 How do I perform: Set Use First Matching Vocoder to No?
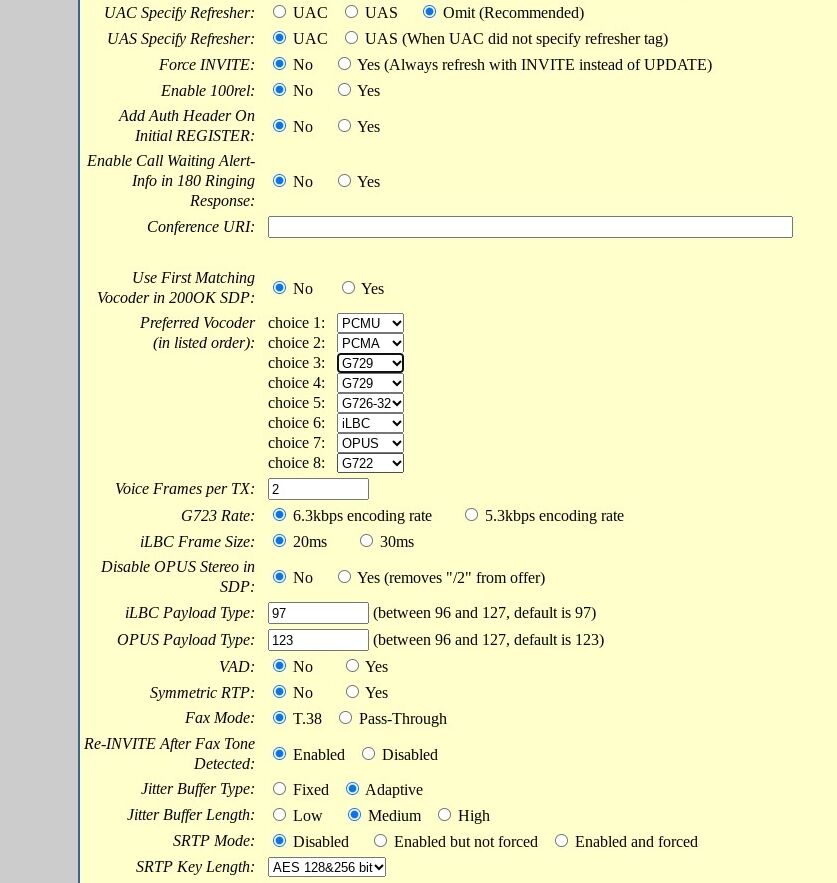pyautogui.click(x=279, y=288)
